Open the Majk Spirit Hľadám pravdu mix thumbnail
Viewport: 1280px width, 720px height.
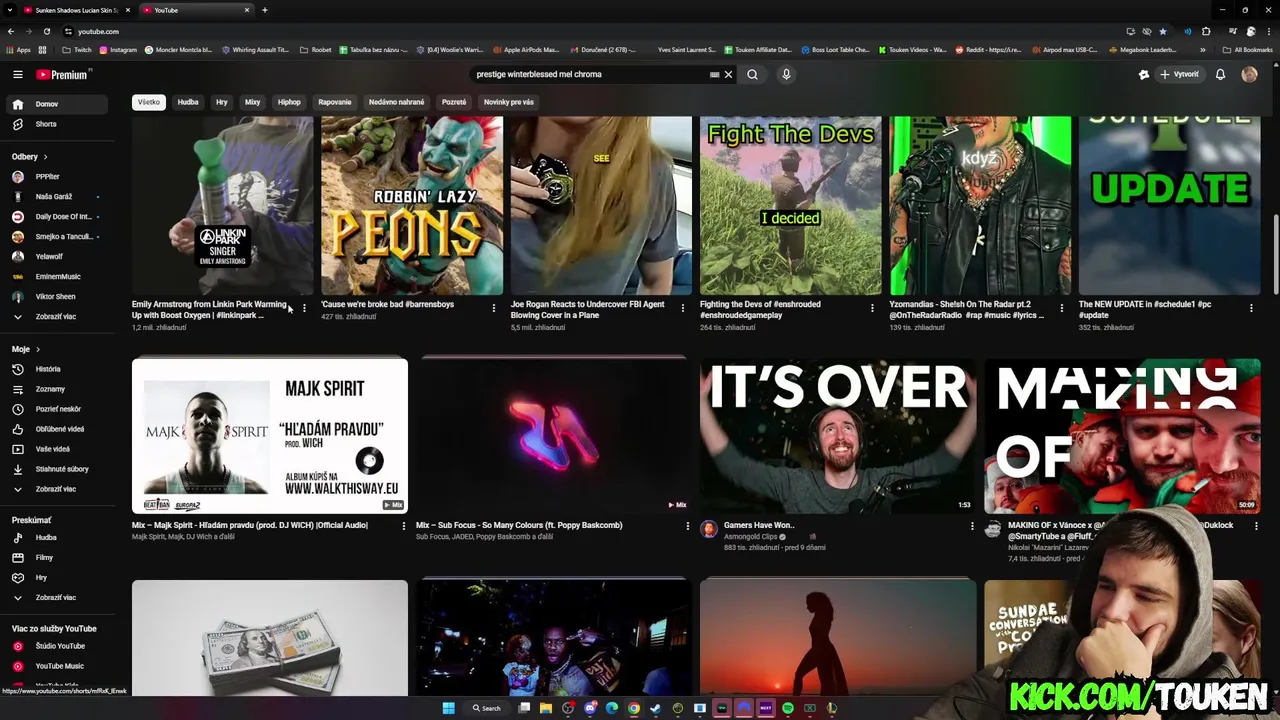(x=270, y=436)
